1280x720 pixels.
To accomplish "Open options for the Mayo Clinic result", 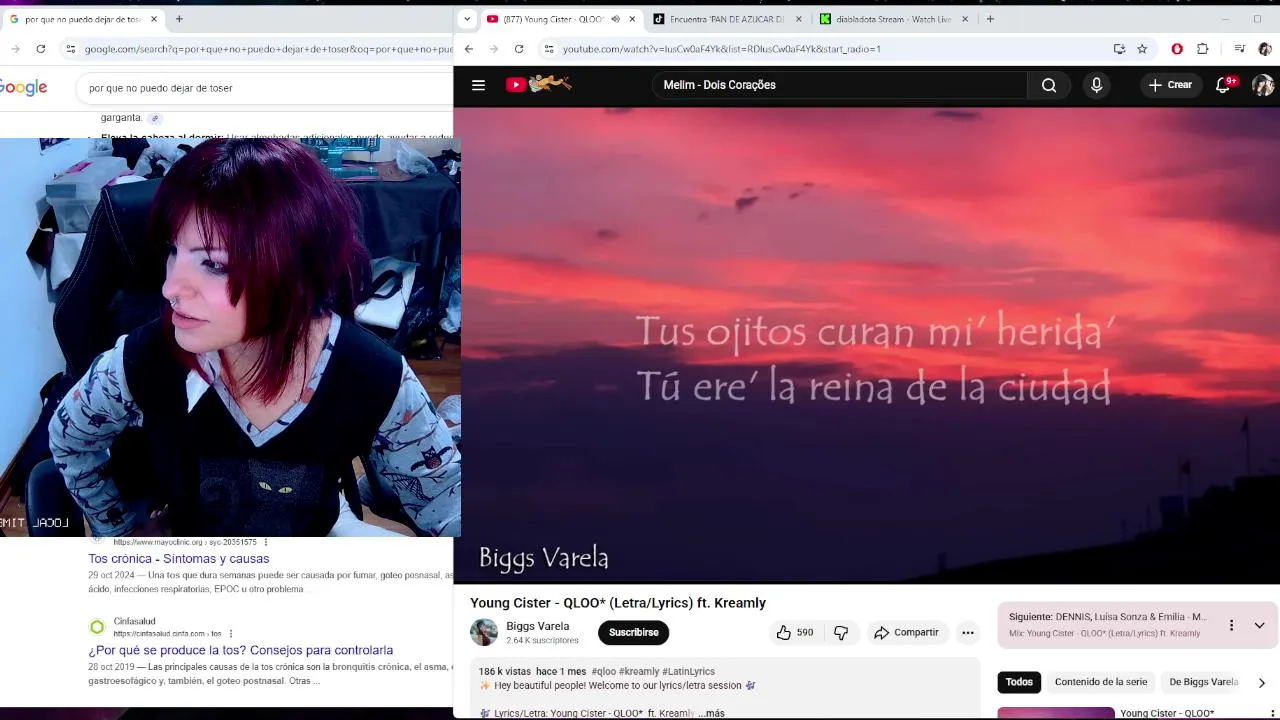I will [x=266, y=542].
